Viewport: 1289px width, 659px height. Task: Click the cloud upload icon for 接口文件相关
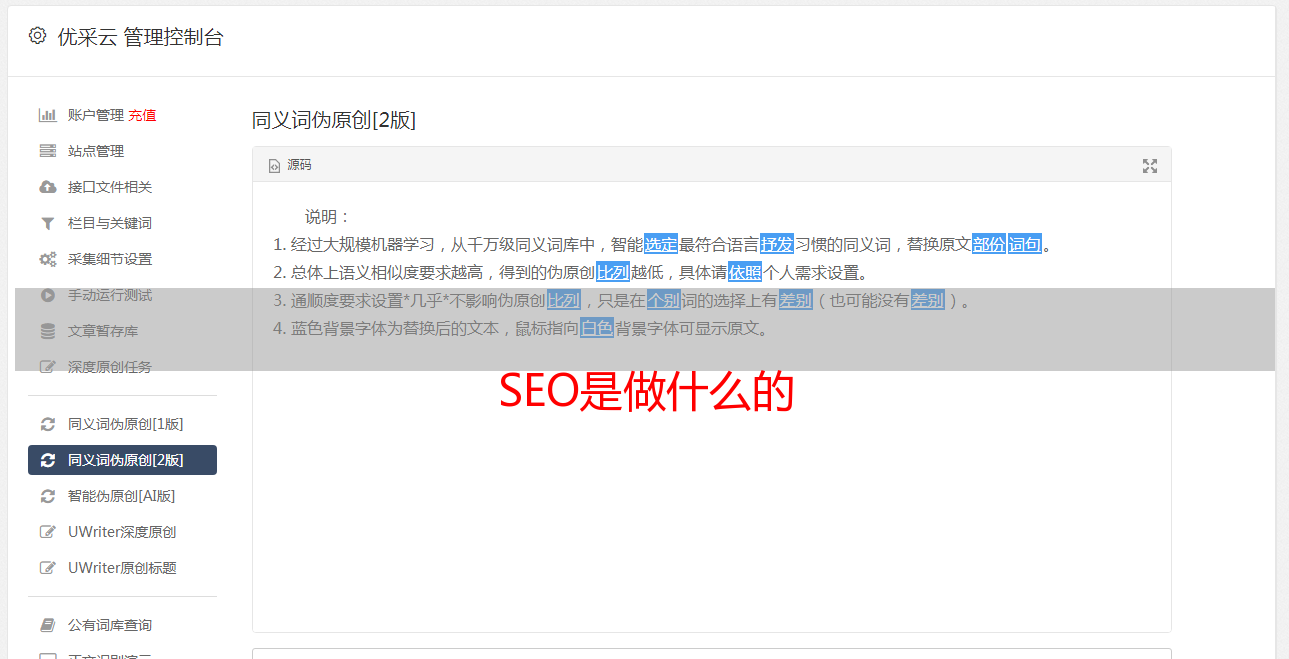pos(47,187)
